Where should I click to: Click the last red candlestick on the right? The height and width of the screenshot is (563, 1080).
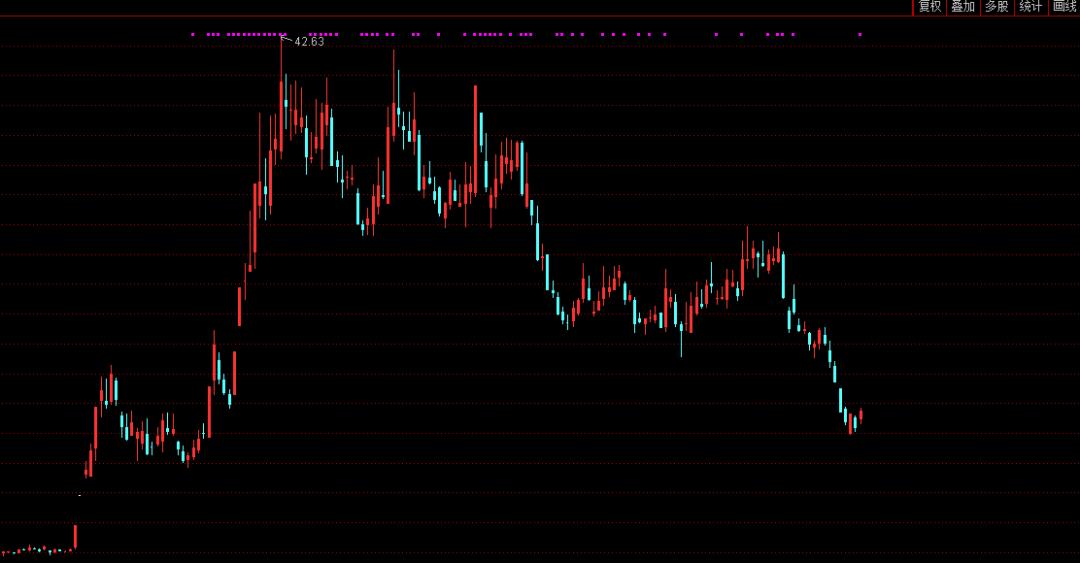point(860,414)
